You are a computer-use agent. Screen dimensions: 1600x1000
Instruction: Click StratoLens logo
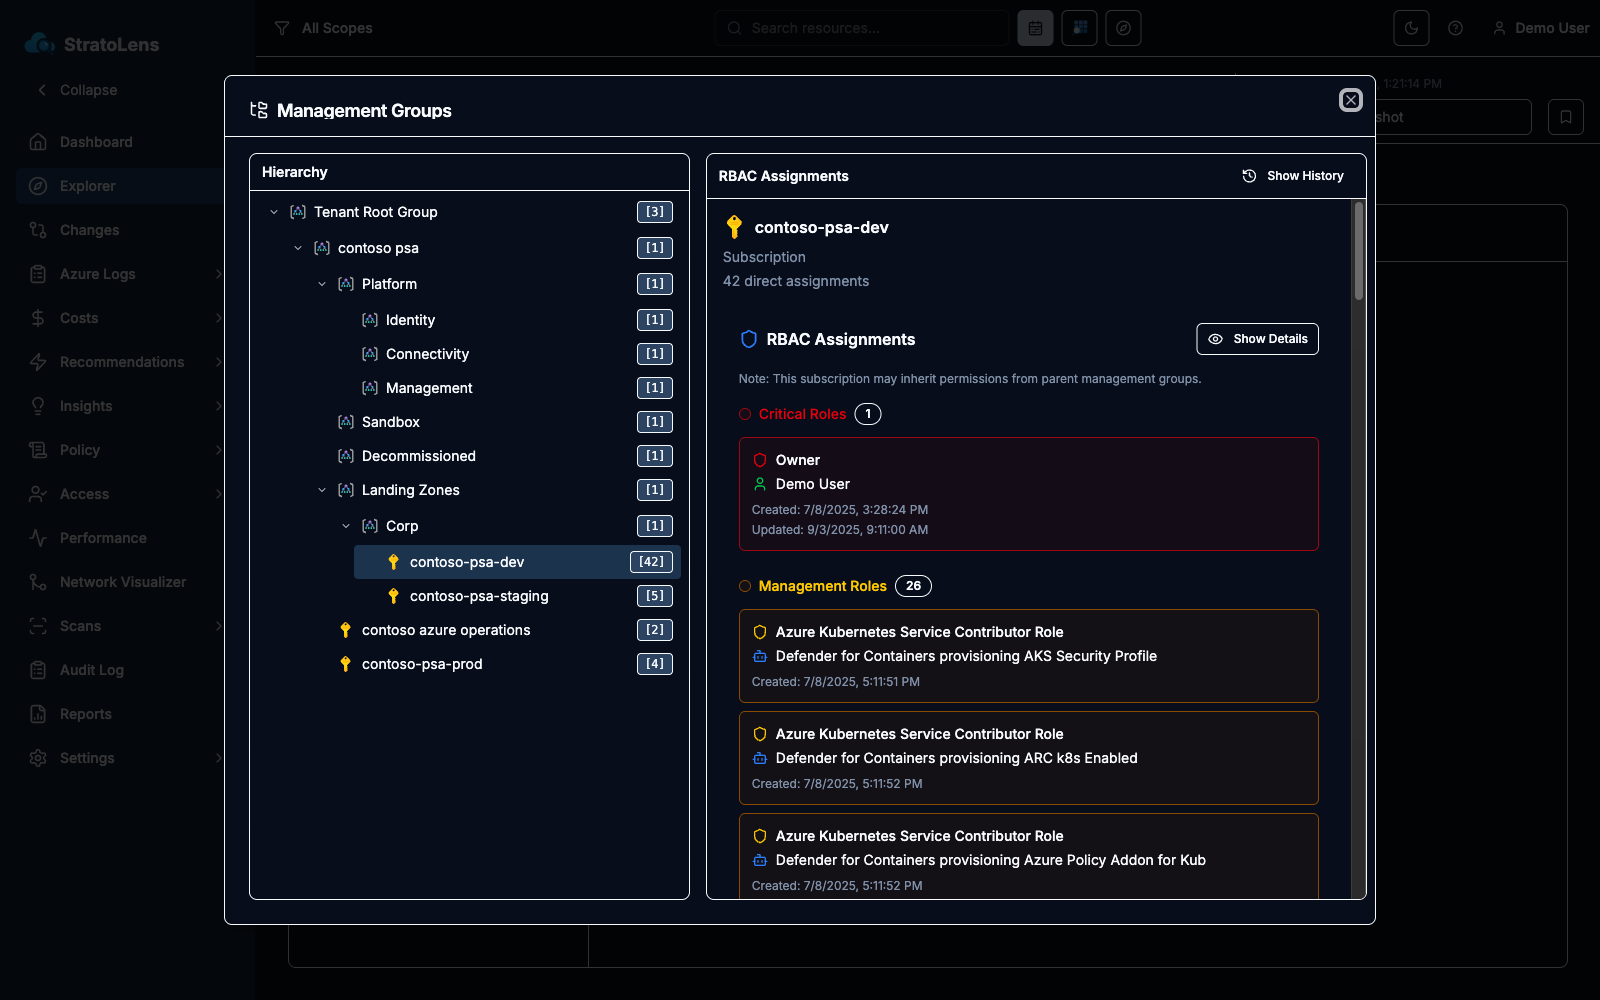(92, 44)
